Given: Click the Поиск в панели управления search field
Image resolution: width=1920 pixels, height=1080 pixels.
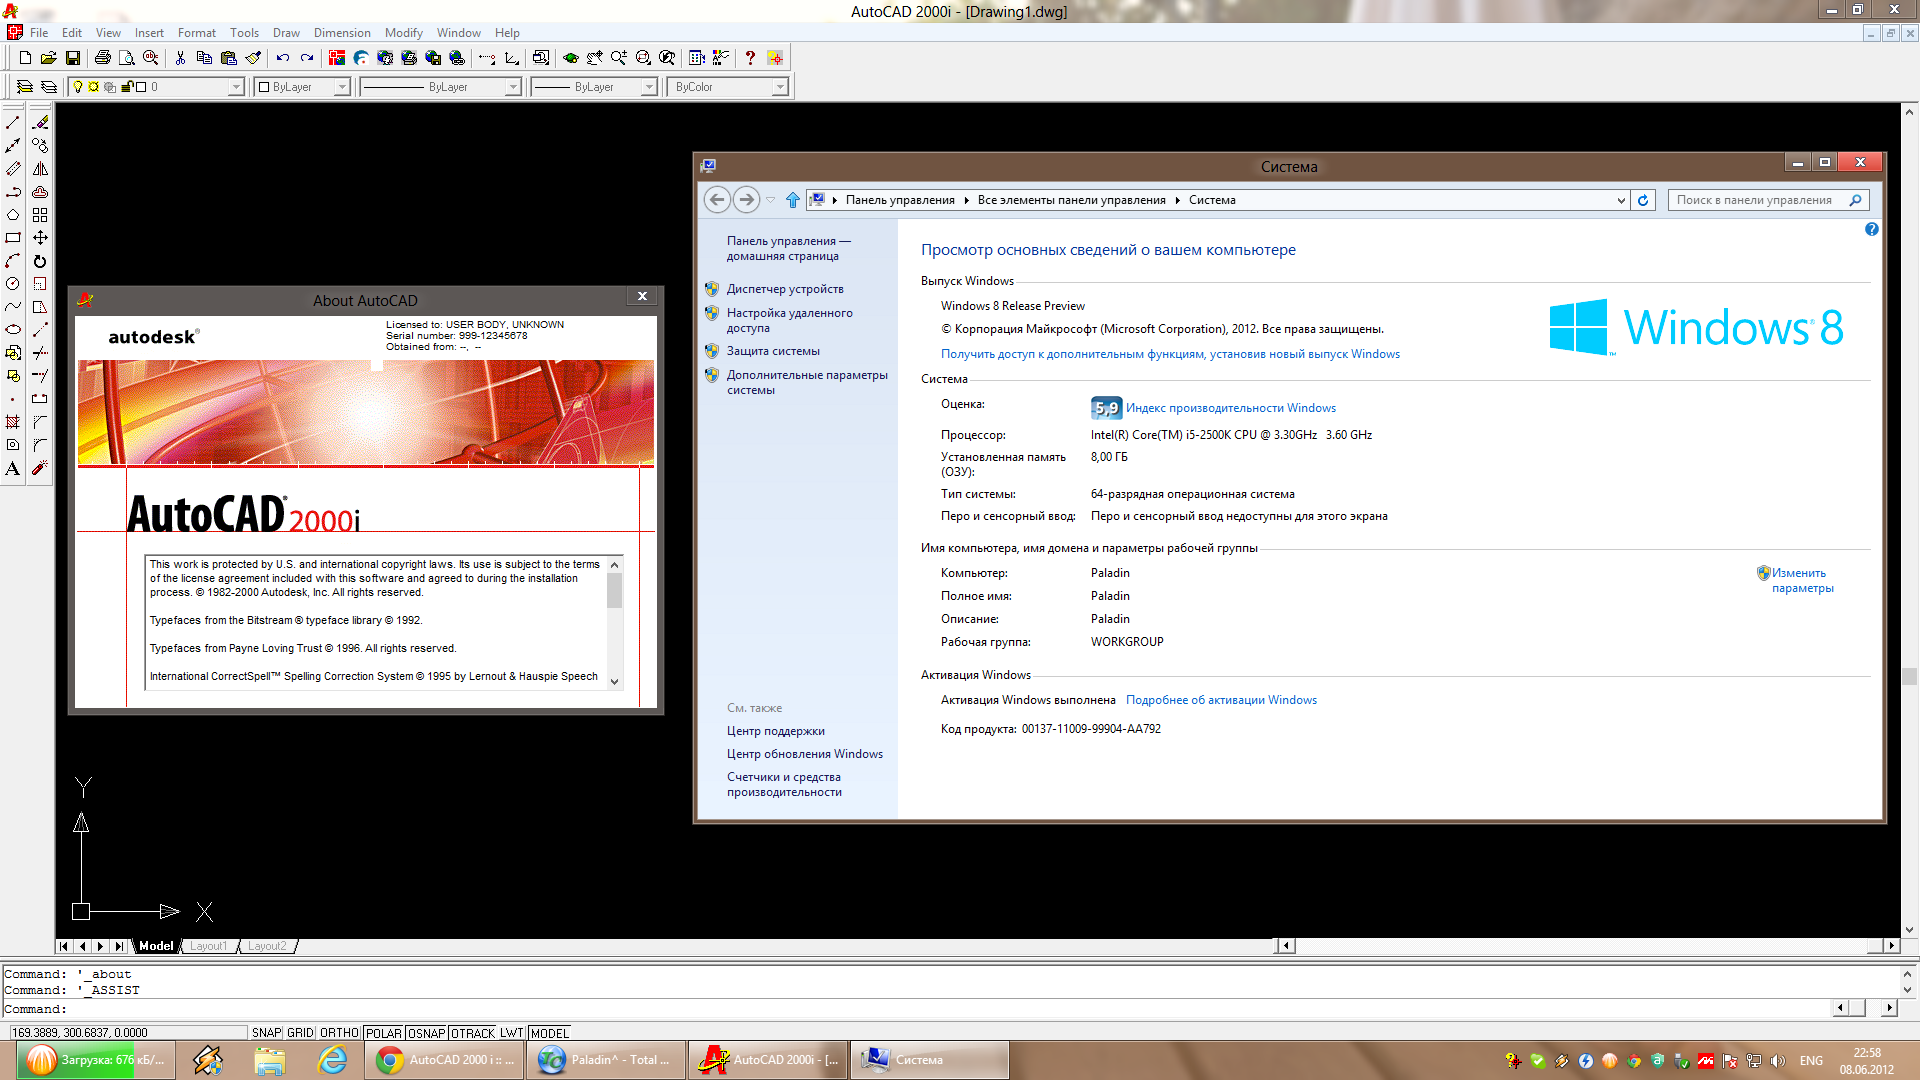Looking at the screenshot, I should [1767, 200].
